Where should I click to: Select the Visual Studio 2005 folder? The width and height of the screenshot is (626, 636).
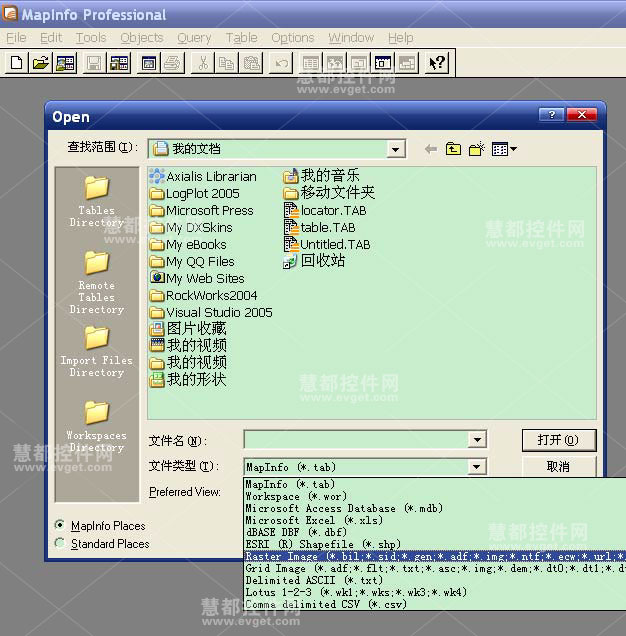[x=211, y=312]
